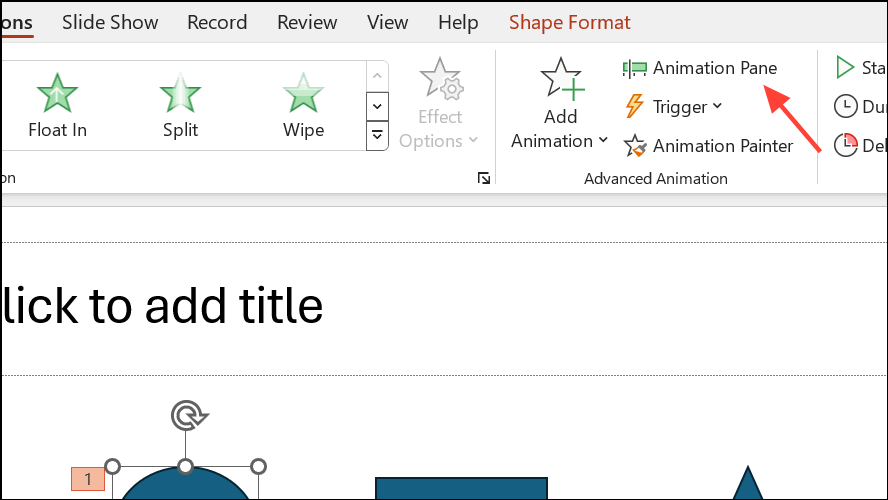Select the Animation Painter tool
Screen dimensions: 888x500
point(708,146)
